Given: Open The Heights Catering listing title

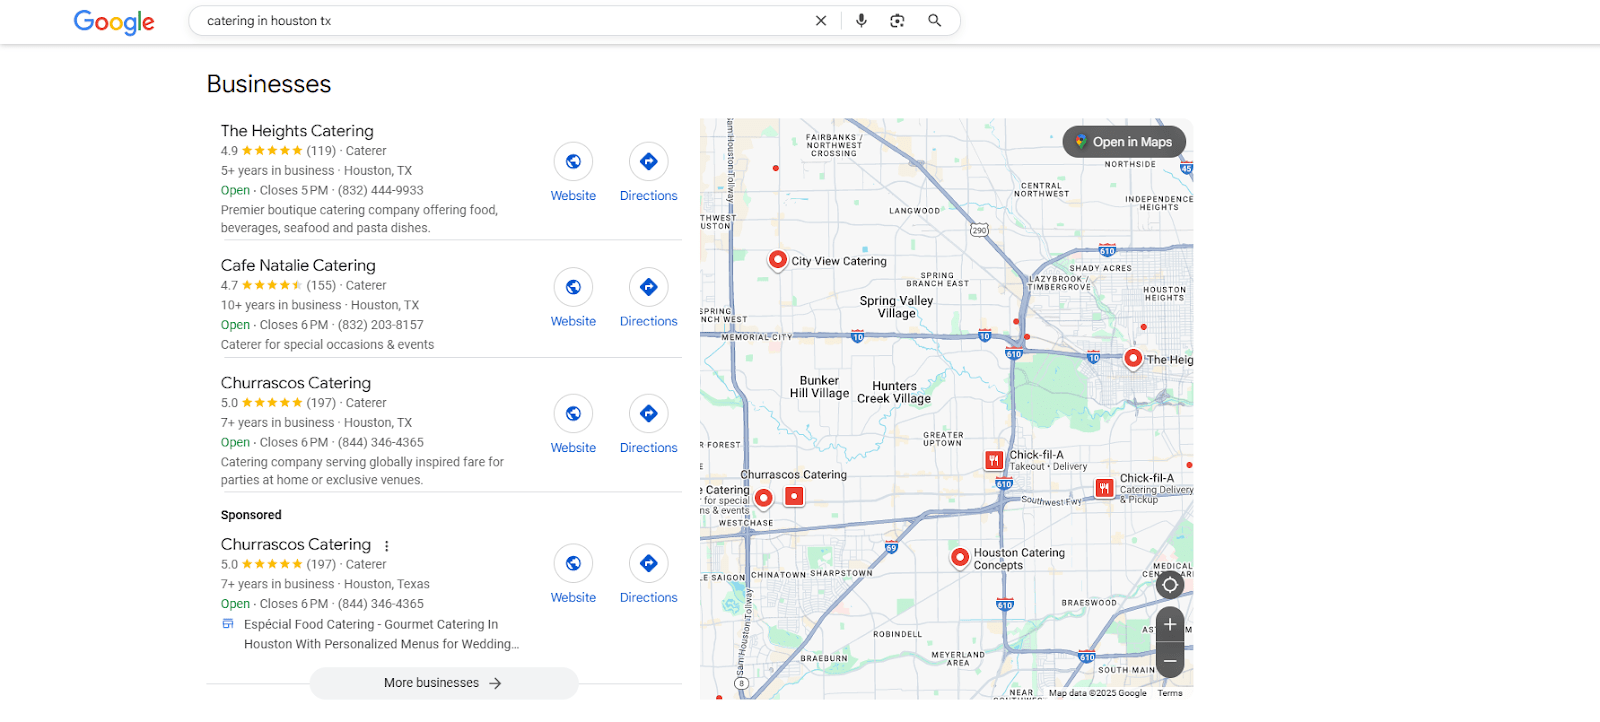Looking at the screenshot, I should pos(297,131).
